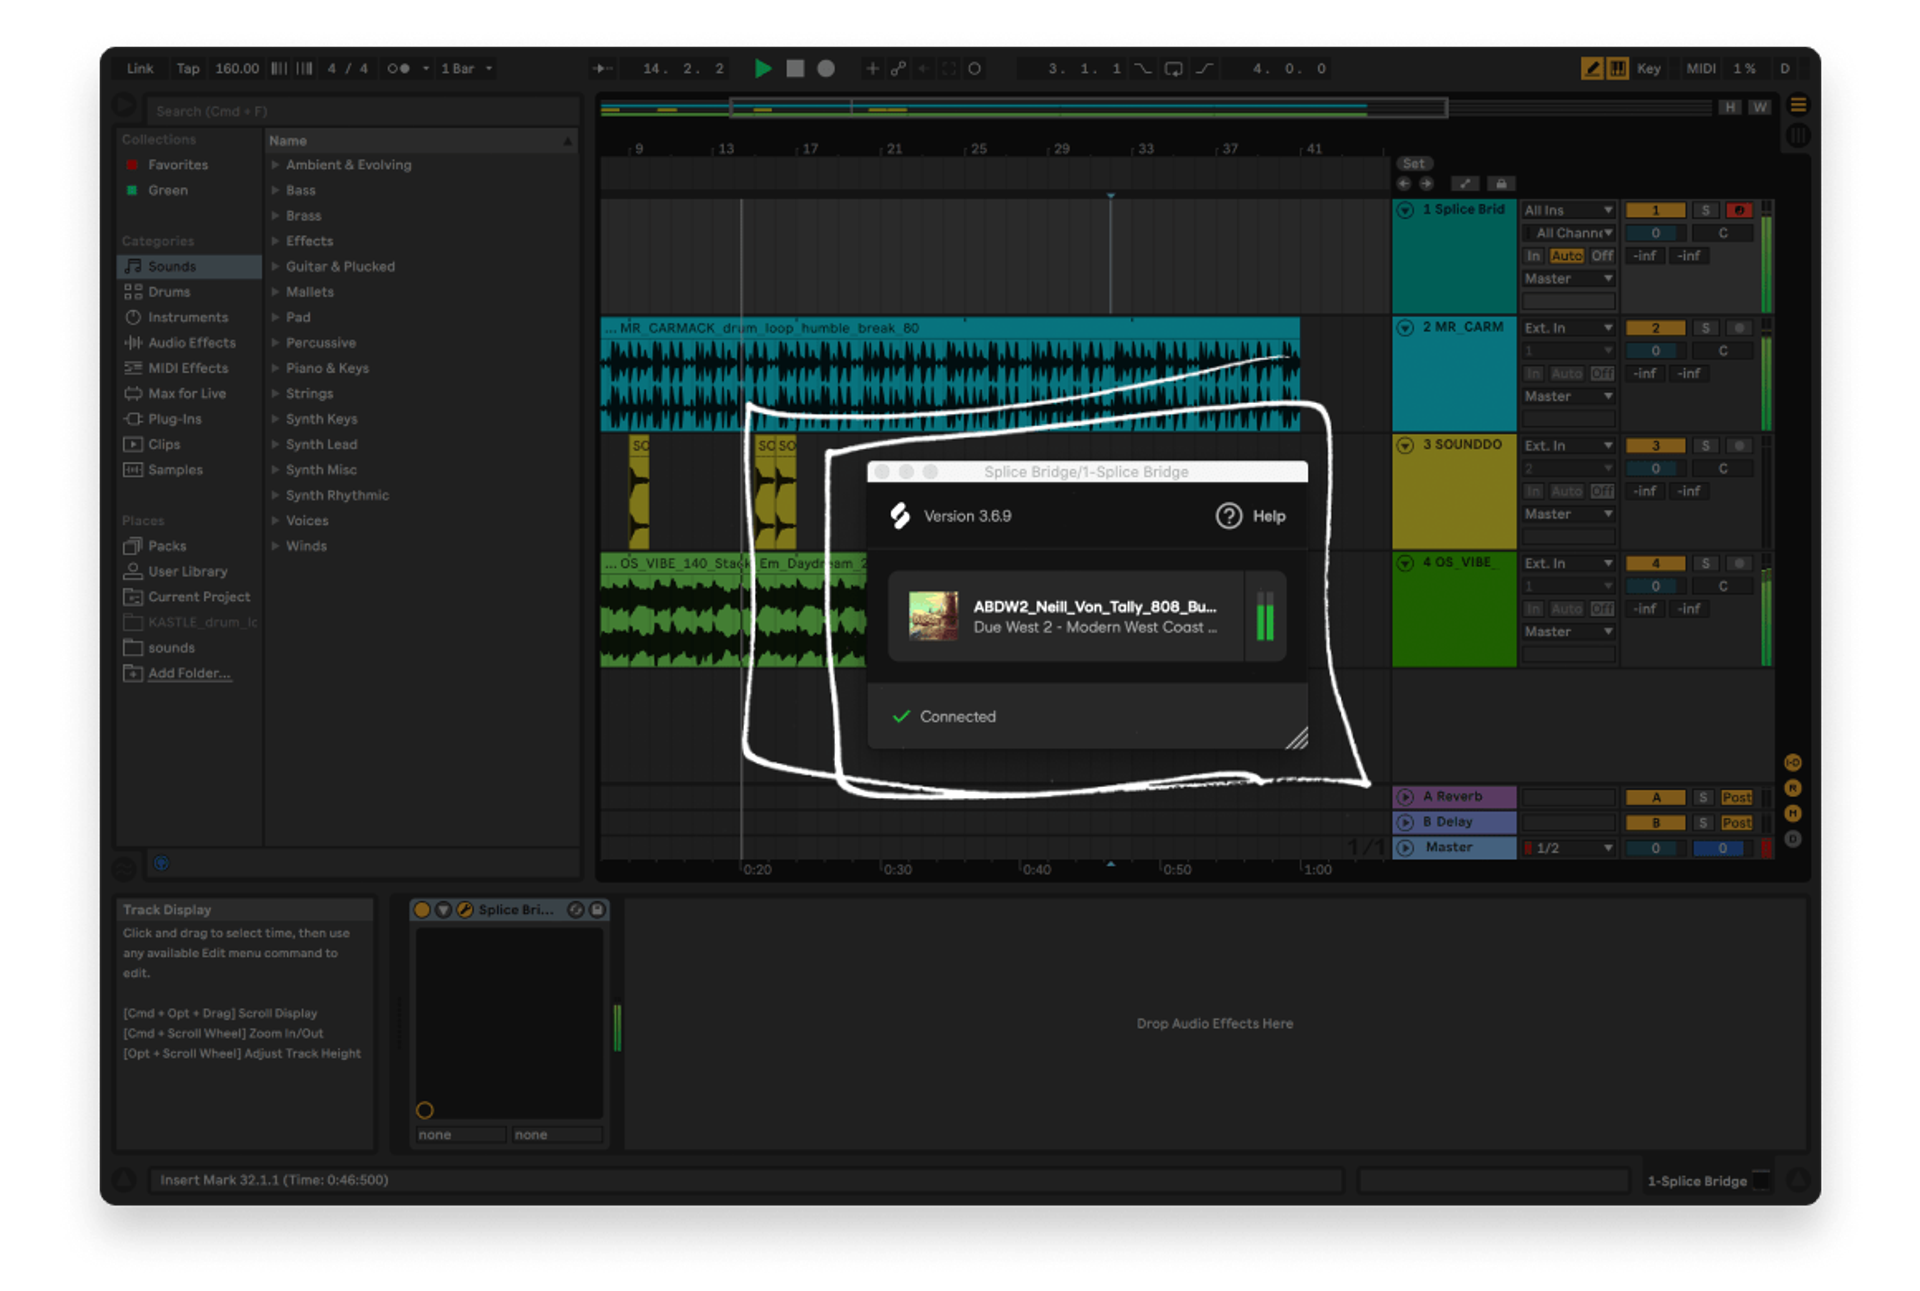The height and width of the screenshot is (1291, 1920).
Task: Click the Add Folder link
Action: 189,674
